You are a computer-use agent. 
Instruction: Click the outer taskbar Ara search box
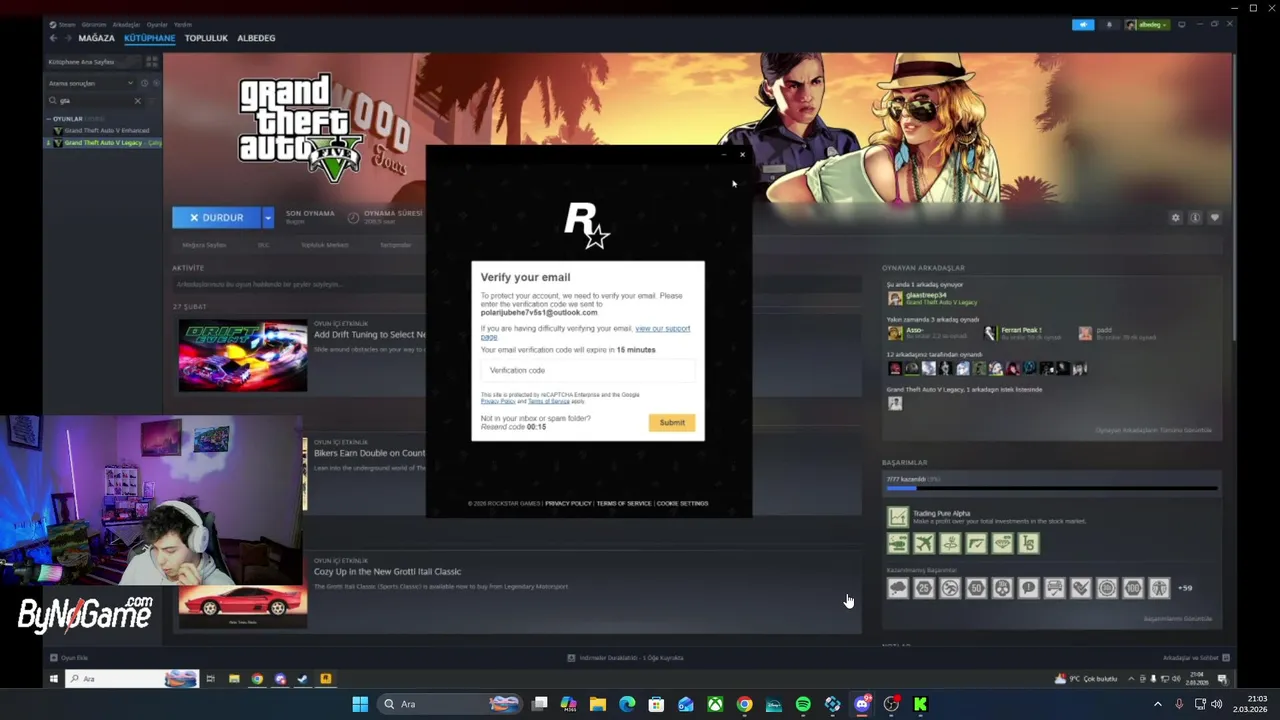tap(452, 704)
